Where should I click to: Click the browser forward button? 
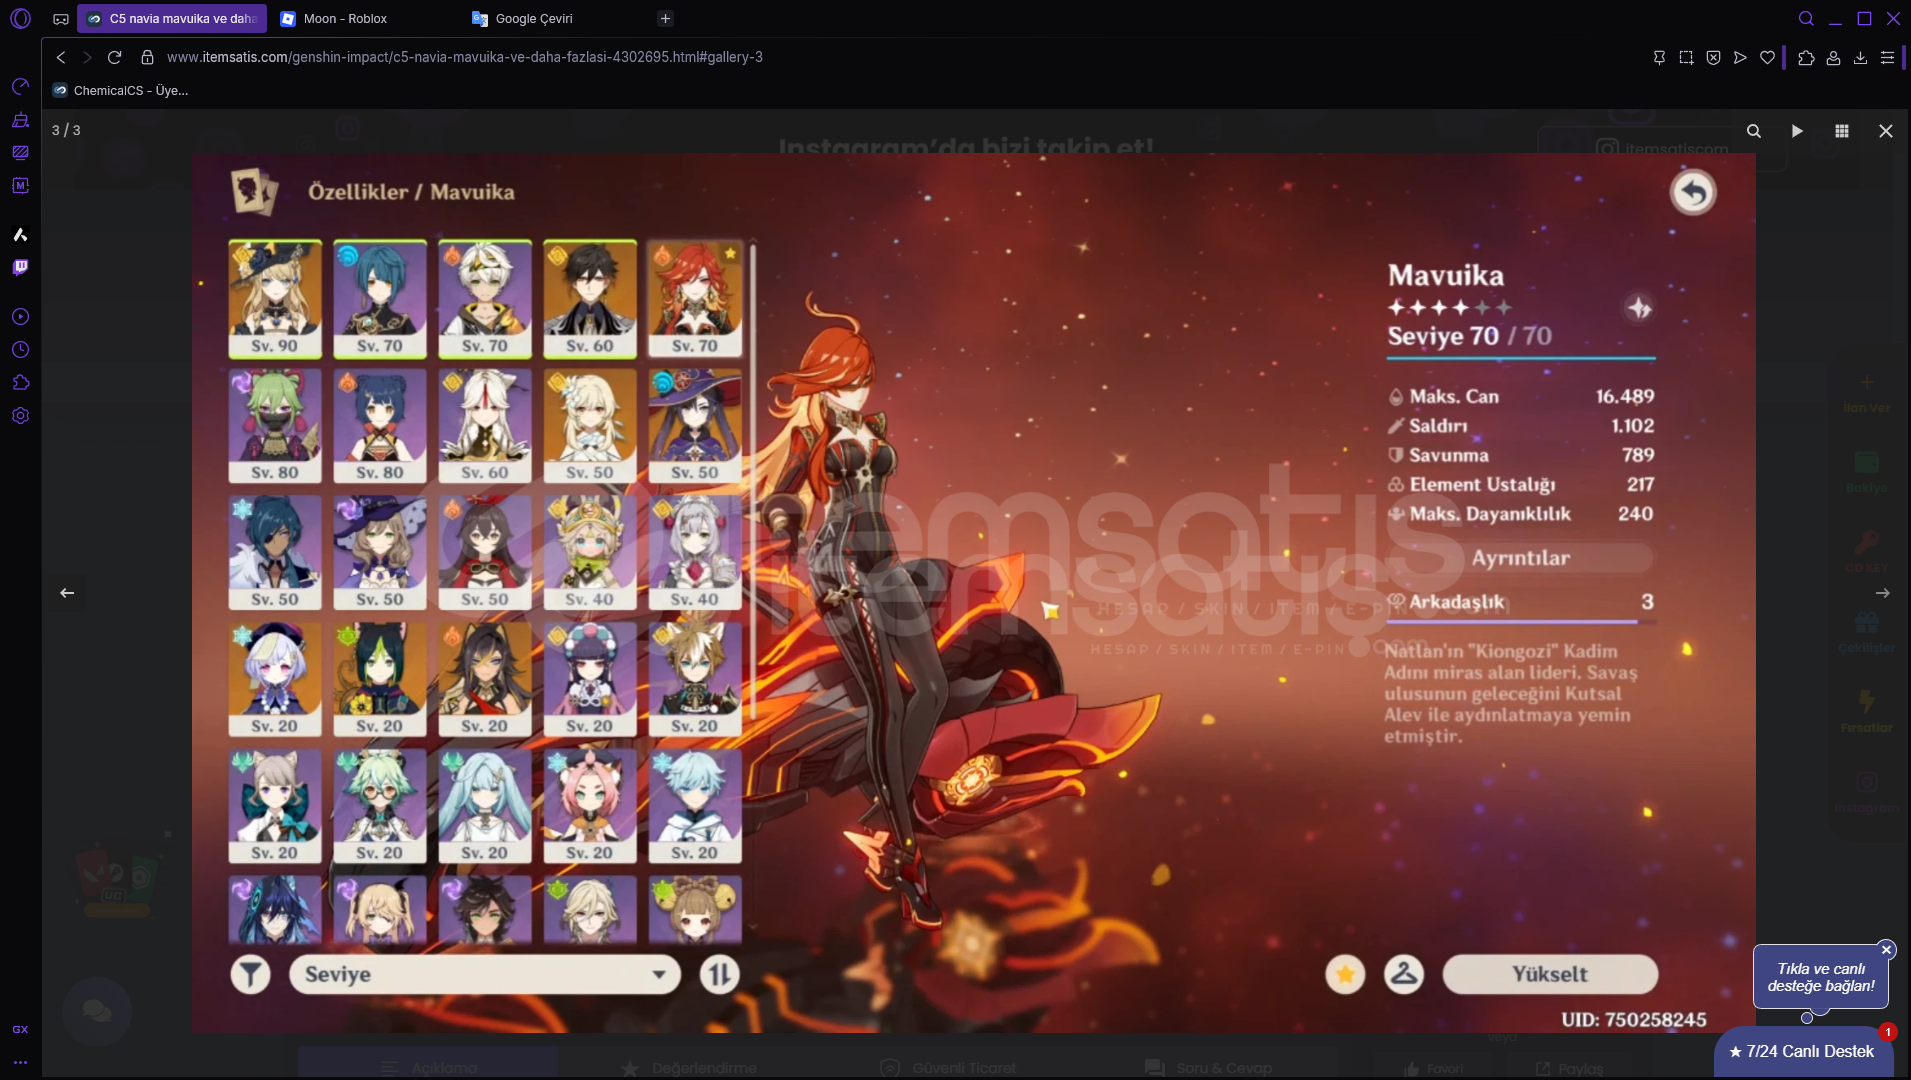click(x=88, y=57)
